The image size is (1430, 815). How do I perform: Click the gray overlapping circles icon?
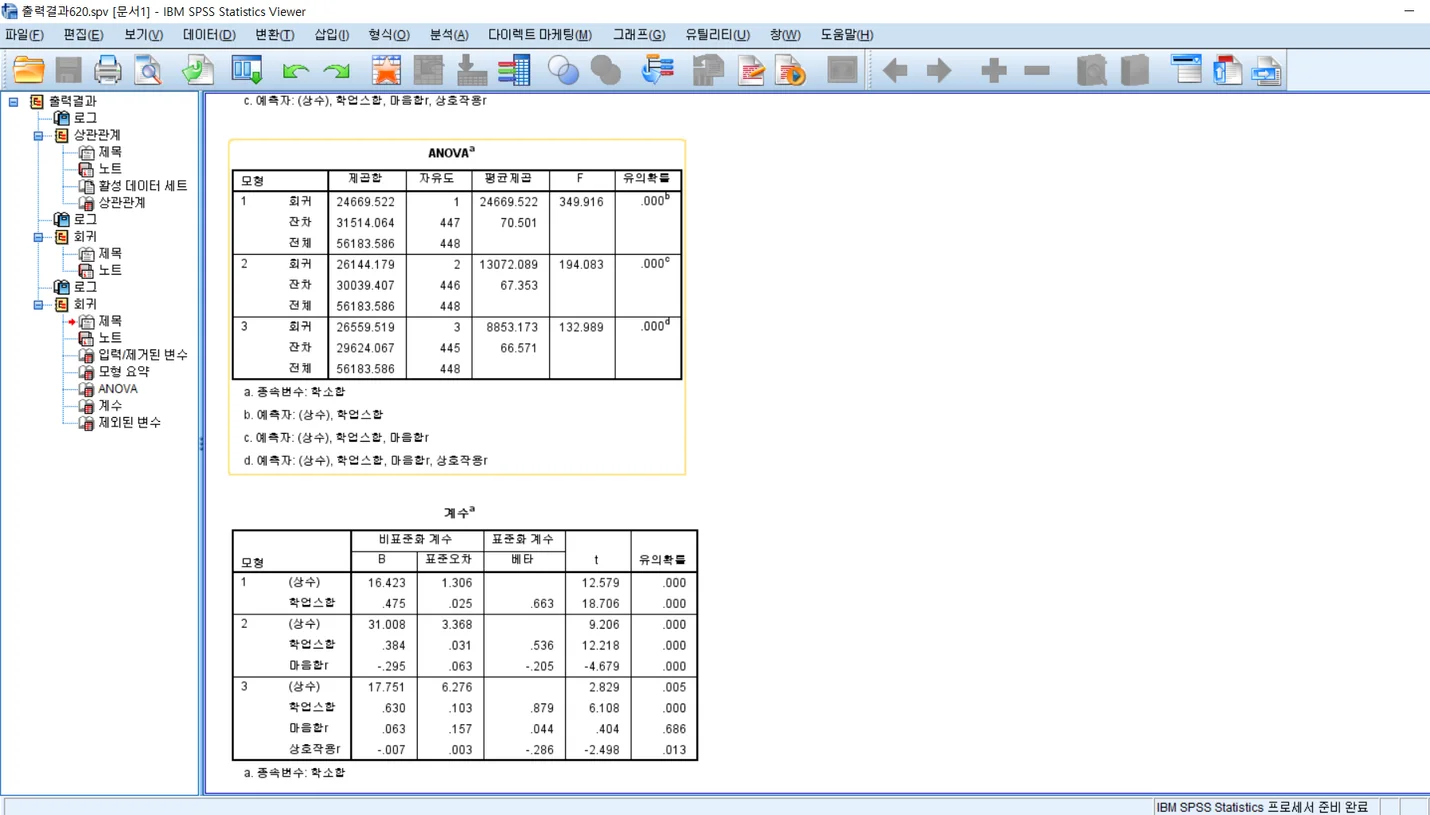point(606,70)
